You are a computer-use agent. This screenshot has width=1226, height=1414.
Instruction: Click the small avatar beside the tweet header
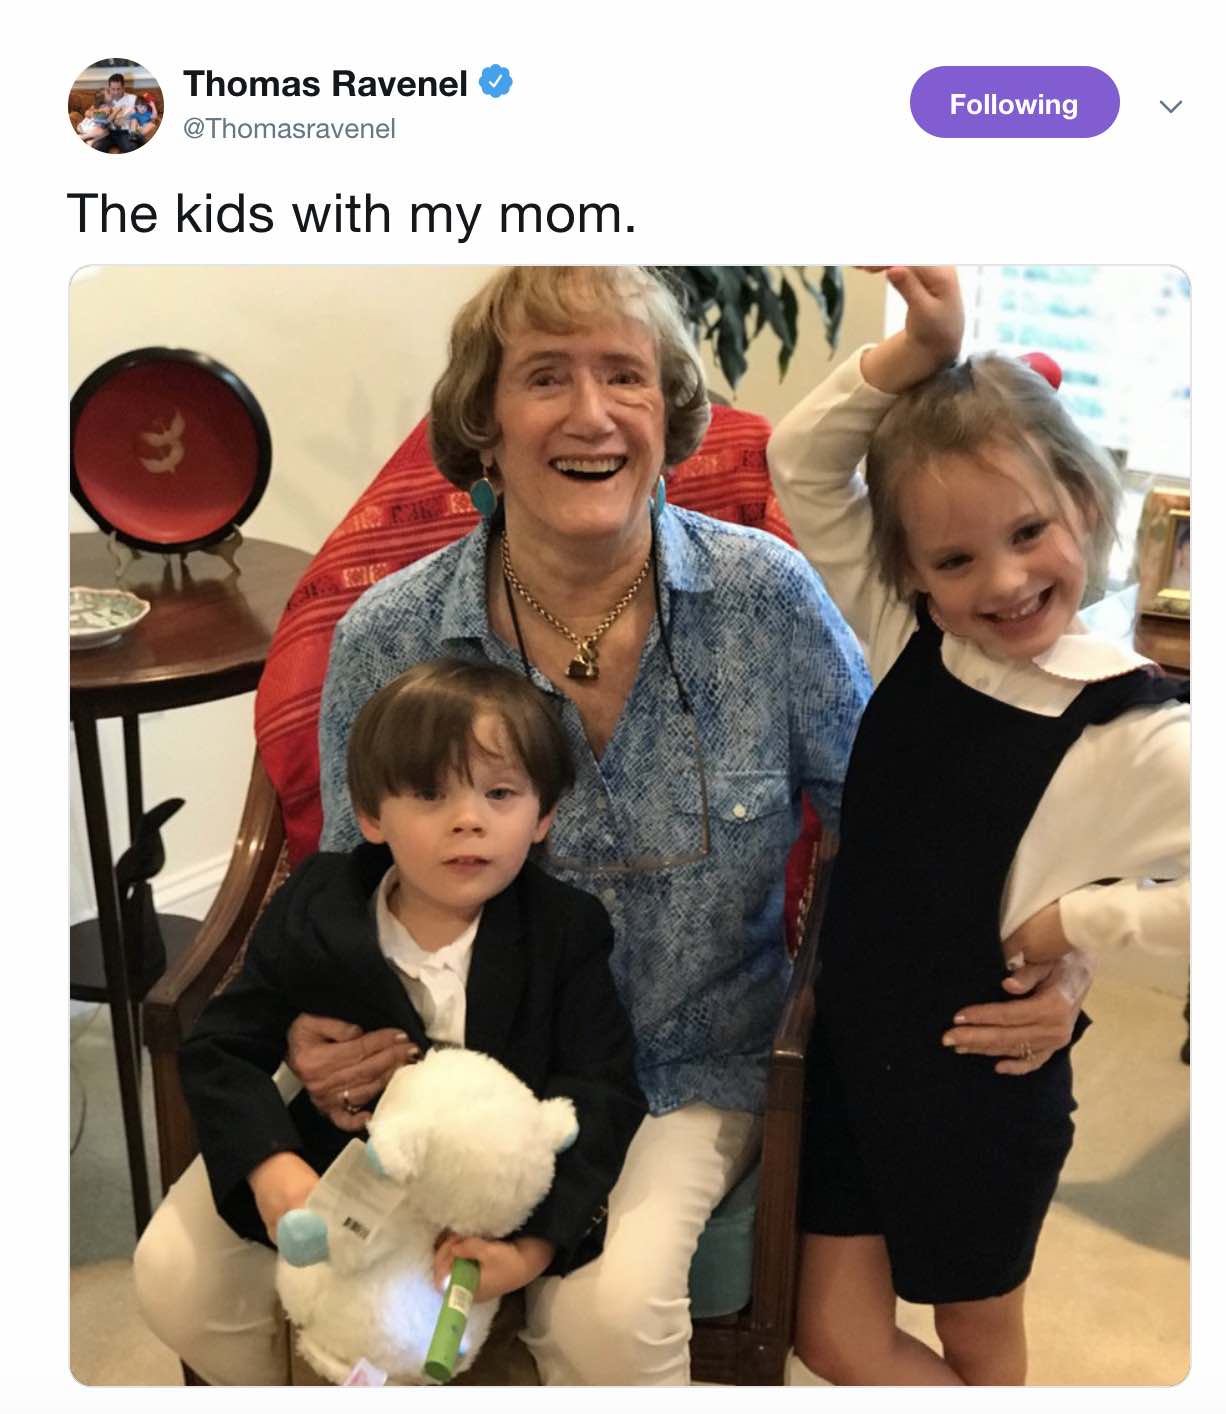pos(115,105)
